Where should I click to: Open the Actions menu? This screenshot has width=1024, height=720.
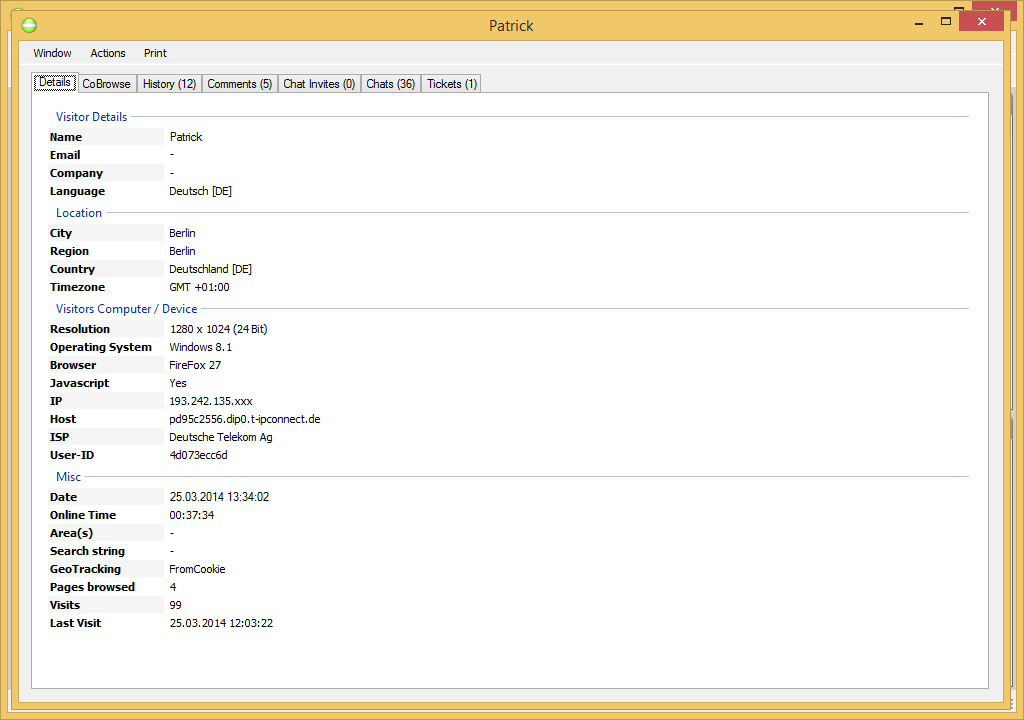point(107,53)
